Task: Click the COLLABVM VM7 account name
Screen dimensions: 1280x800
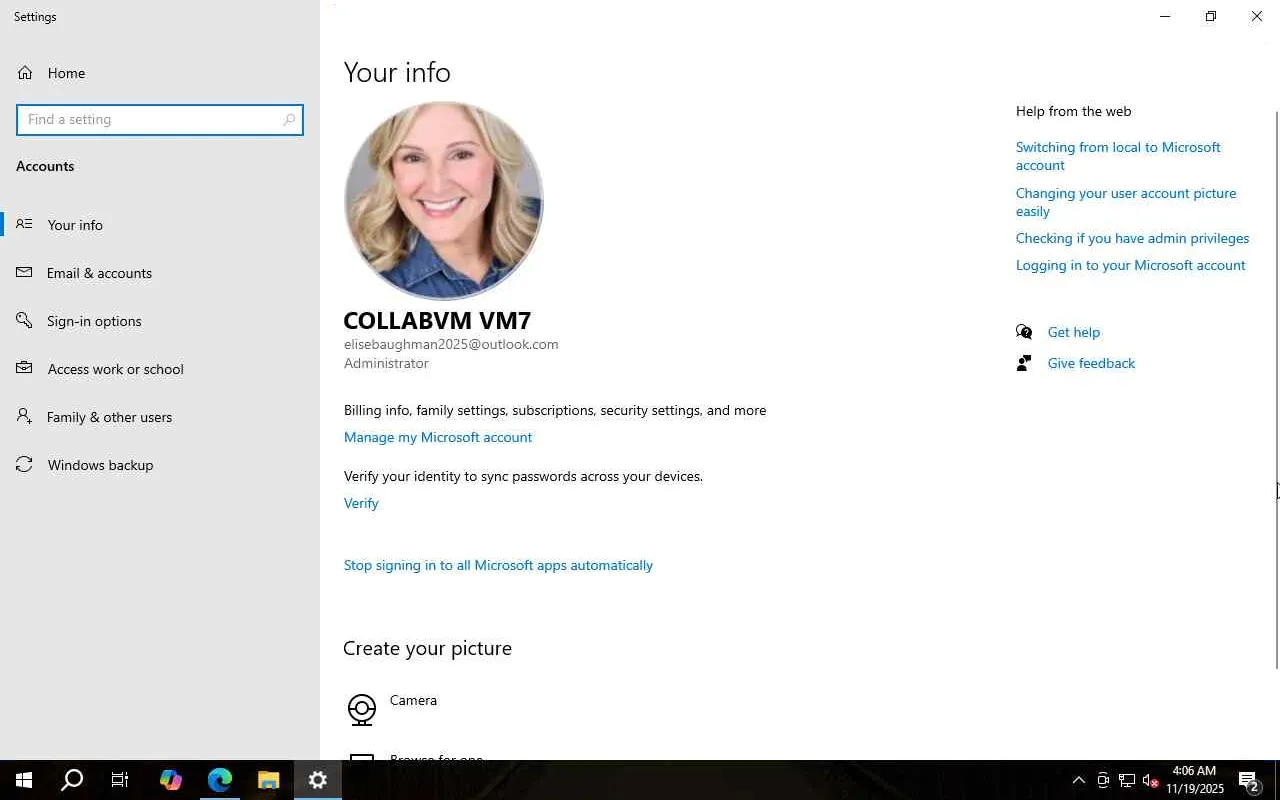Action: pyautogui.click(x=437, y=320)
